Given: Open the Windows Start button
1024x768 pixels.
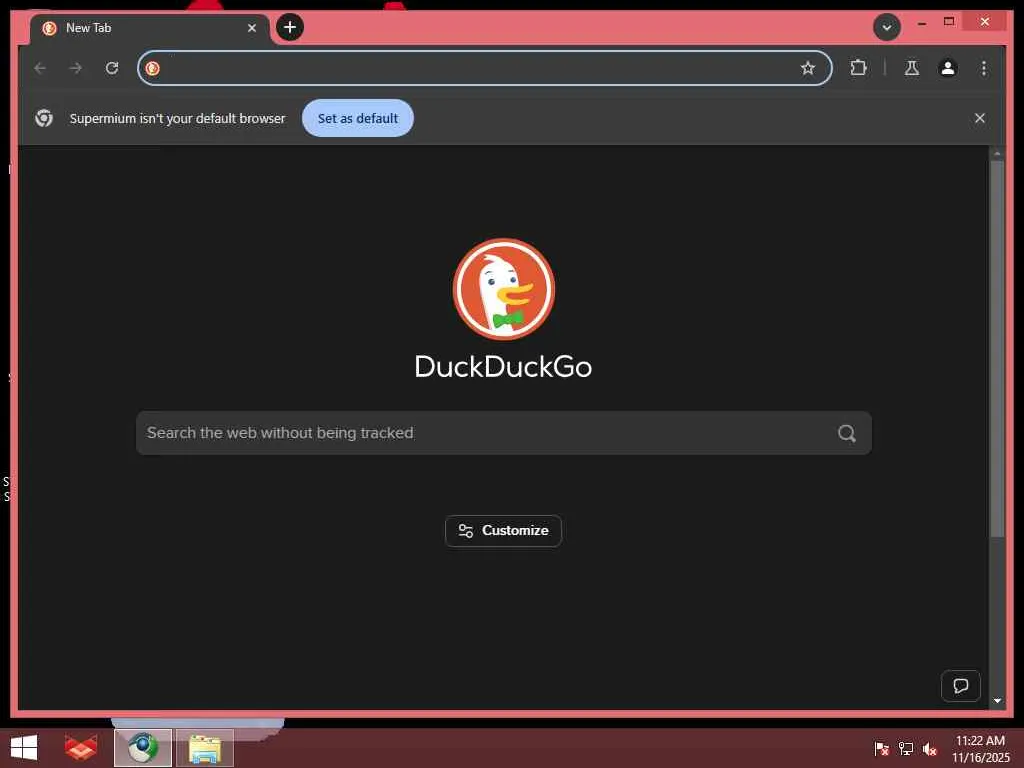Looking at the screenshot, I should tap(24, 748).
